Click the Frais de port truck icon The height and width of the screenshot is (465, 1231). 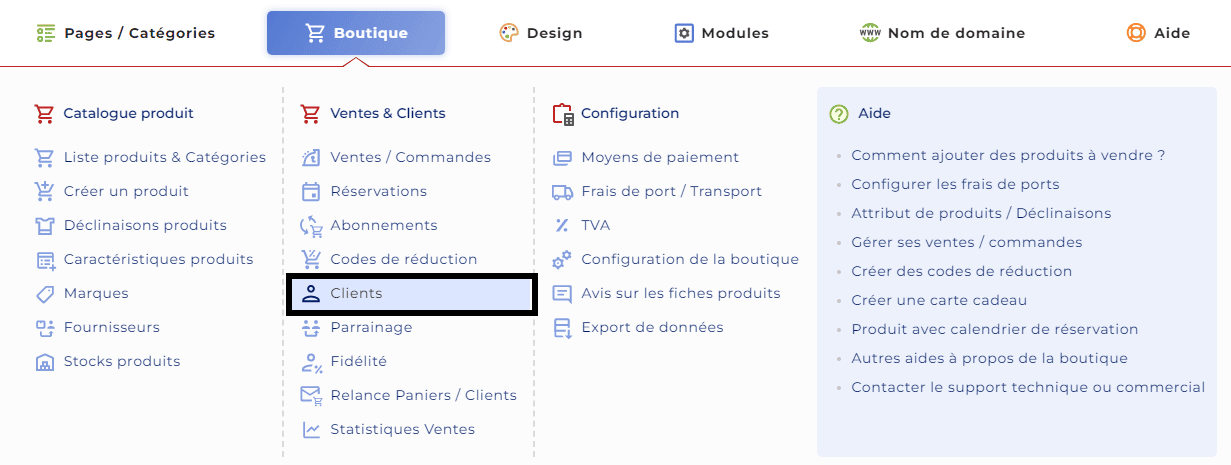[562, 191]
